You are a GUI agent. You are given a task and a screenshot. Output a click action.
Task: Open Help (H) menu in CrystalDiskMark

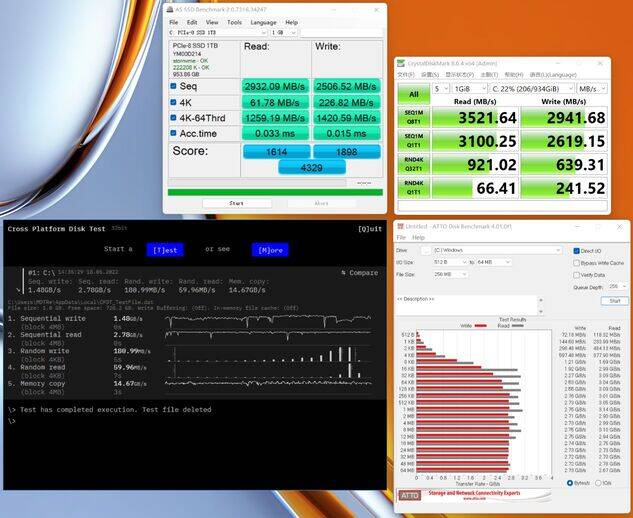(514, 75)
